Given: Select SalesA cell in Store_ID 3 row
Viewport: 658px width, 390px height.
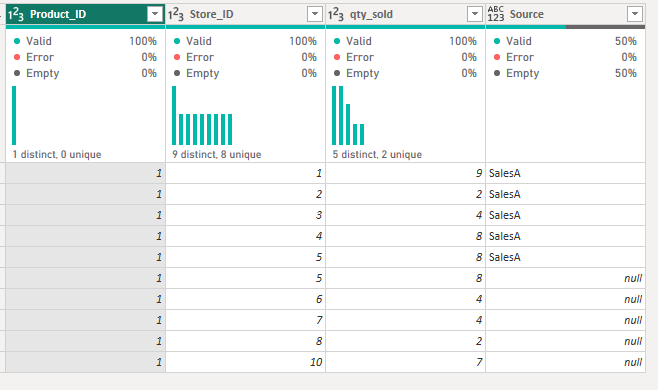Looking at the screenshot, I should coord(565,215).
